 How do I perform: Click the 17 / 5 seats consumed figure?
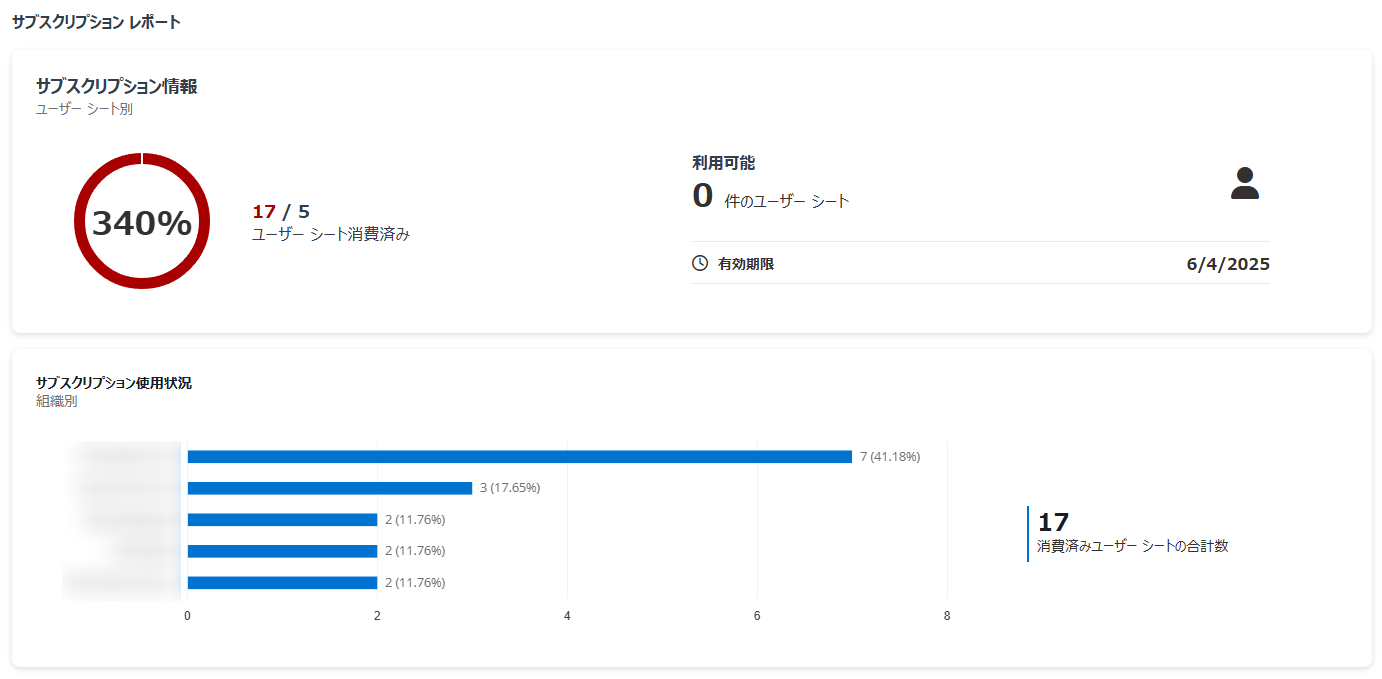click(281, 212)
